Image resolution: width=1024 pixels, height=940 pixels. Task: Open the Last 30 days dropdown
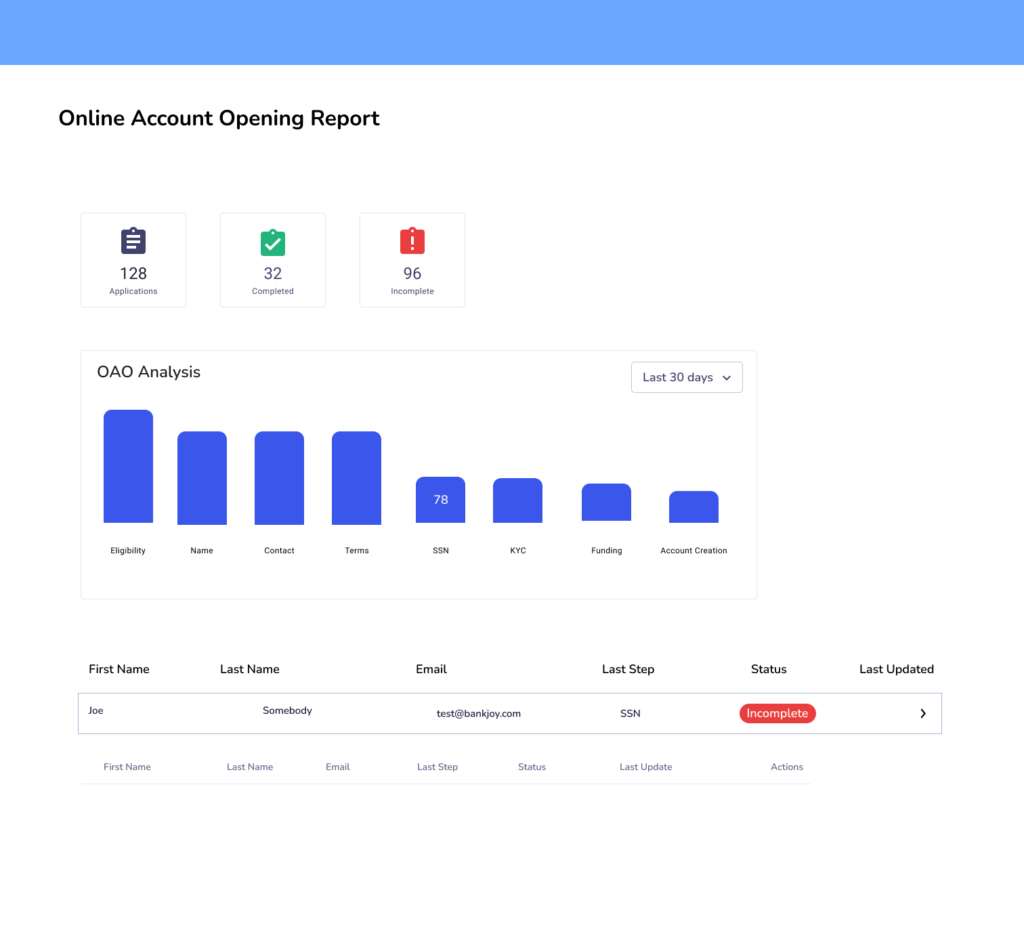point(686,377)
